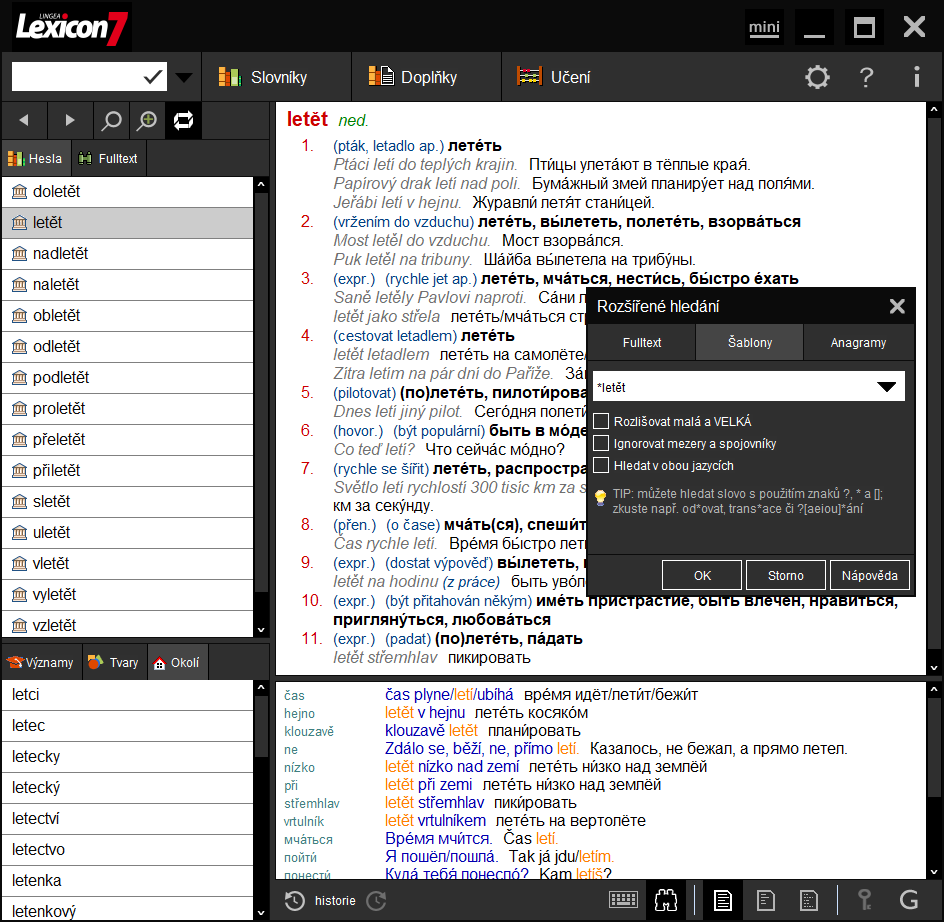Image resolution: width=944 pixels, height=922 pixels.
Task: Select the entry vzletět
Action: (x=128, y=625)
